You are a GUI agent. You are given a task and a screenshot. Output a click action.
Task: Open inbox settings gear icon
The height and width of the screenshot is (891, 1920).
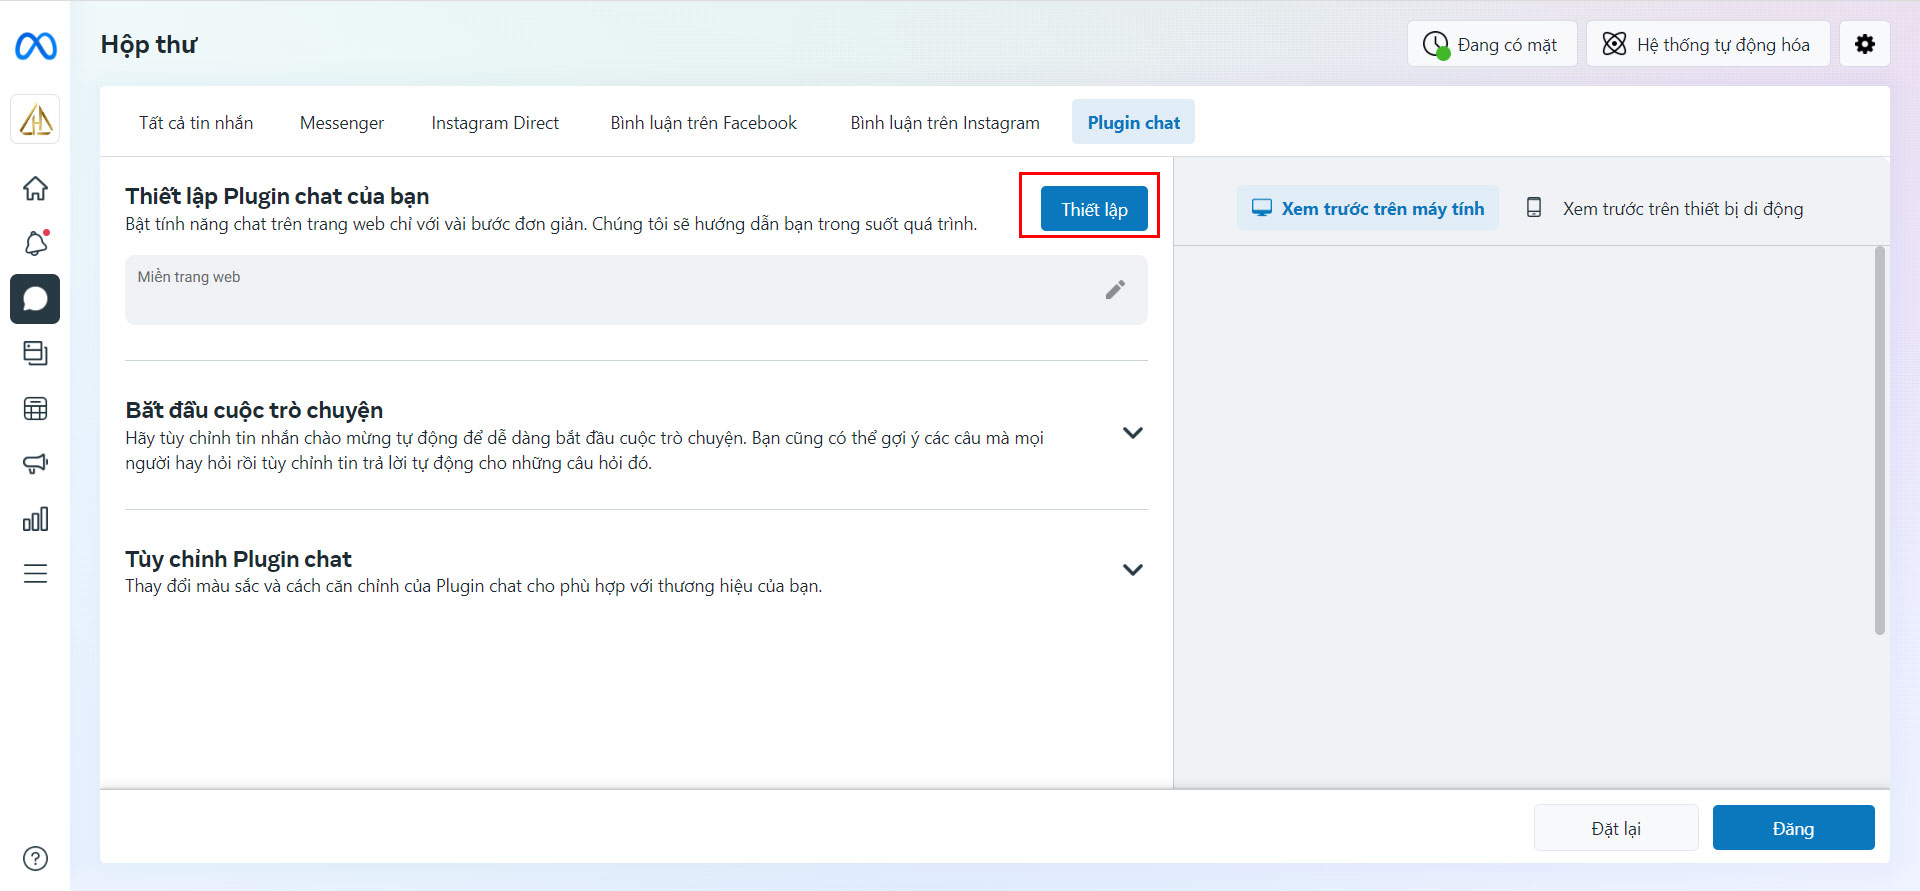coord(1865,44)
